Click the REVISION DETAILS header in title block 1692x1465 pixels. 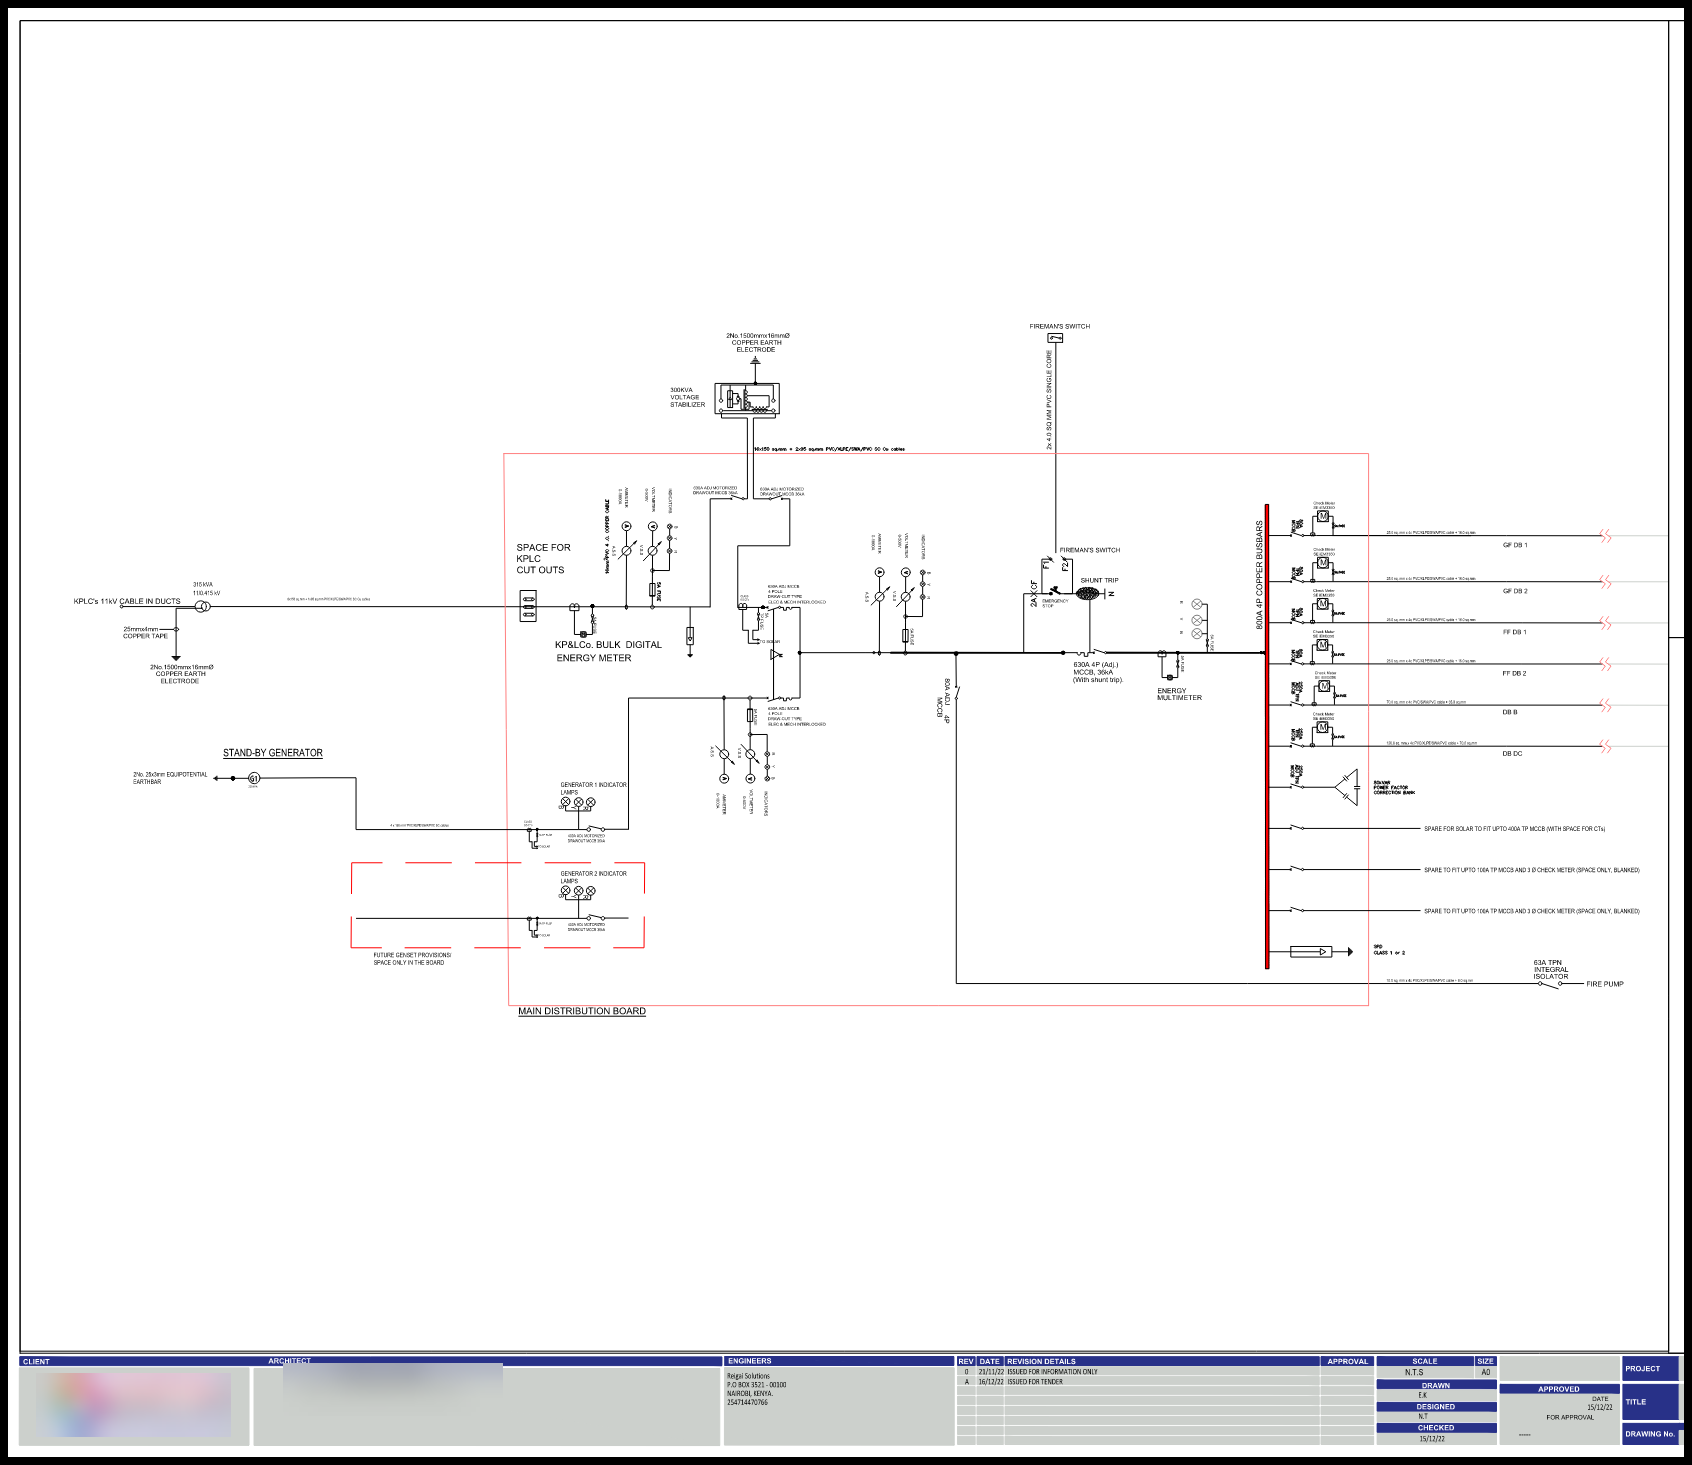coord(1040,1362)
